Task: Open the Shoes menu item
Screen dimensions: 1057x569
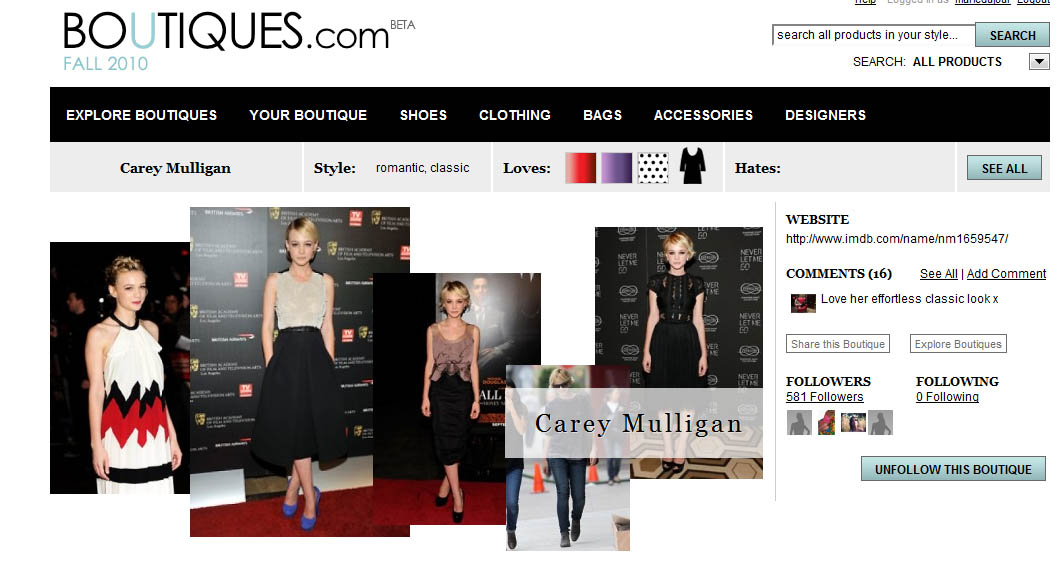Action: point(423,115)
